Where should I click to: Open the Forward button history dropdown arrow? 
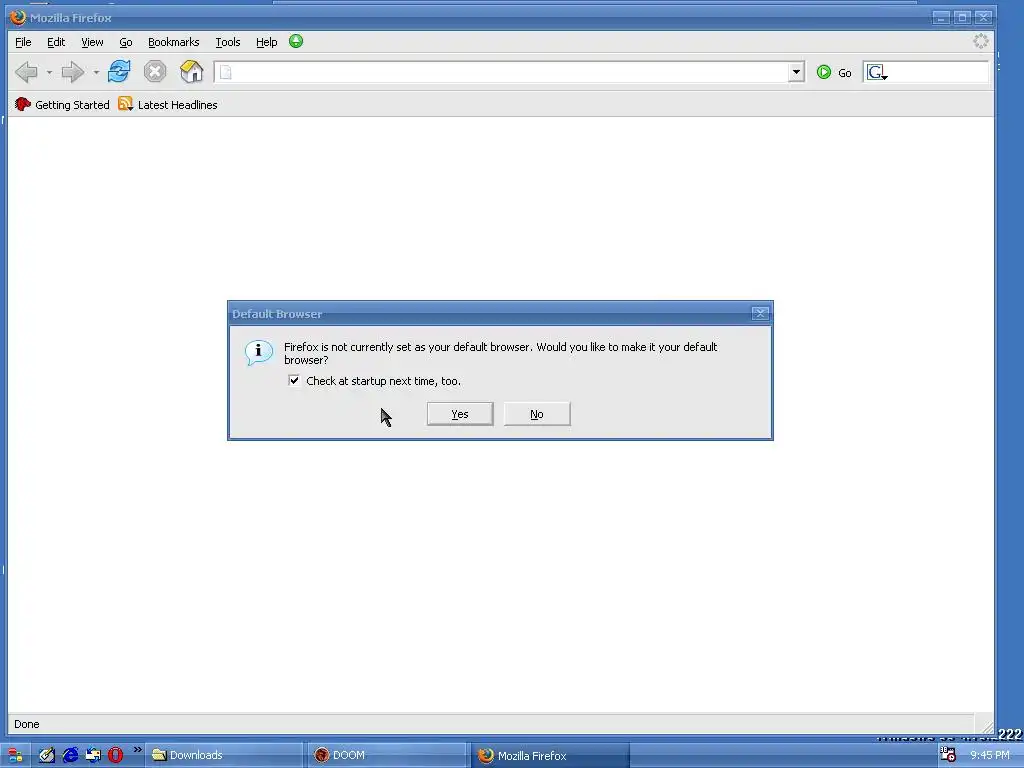(x=96, y=72)
